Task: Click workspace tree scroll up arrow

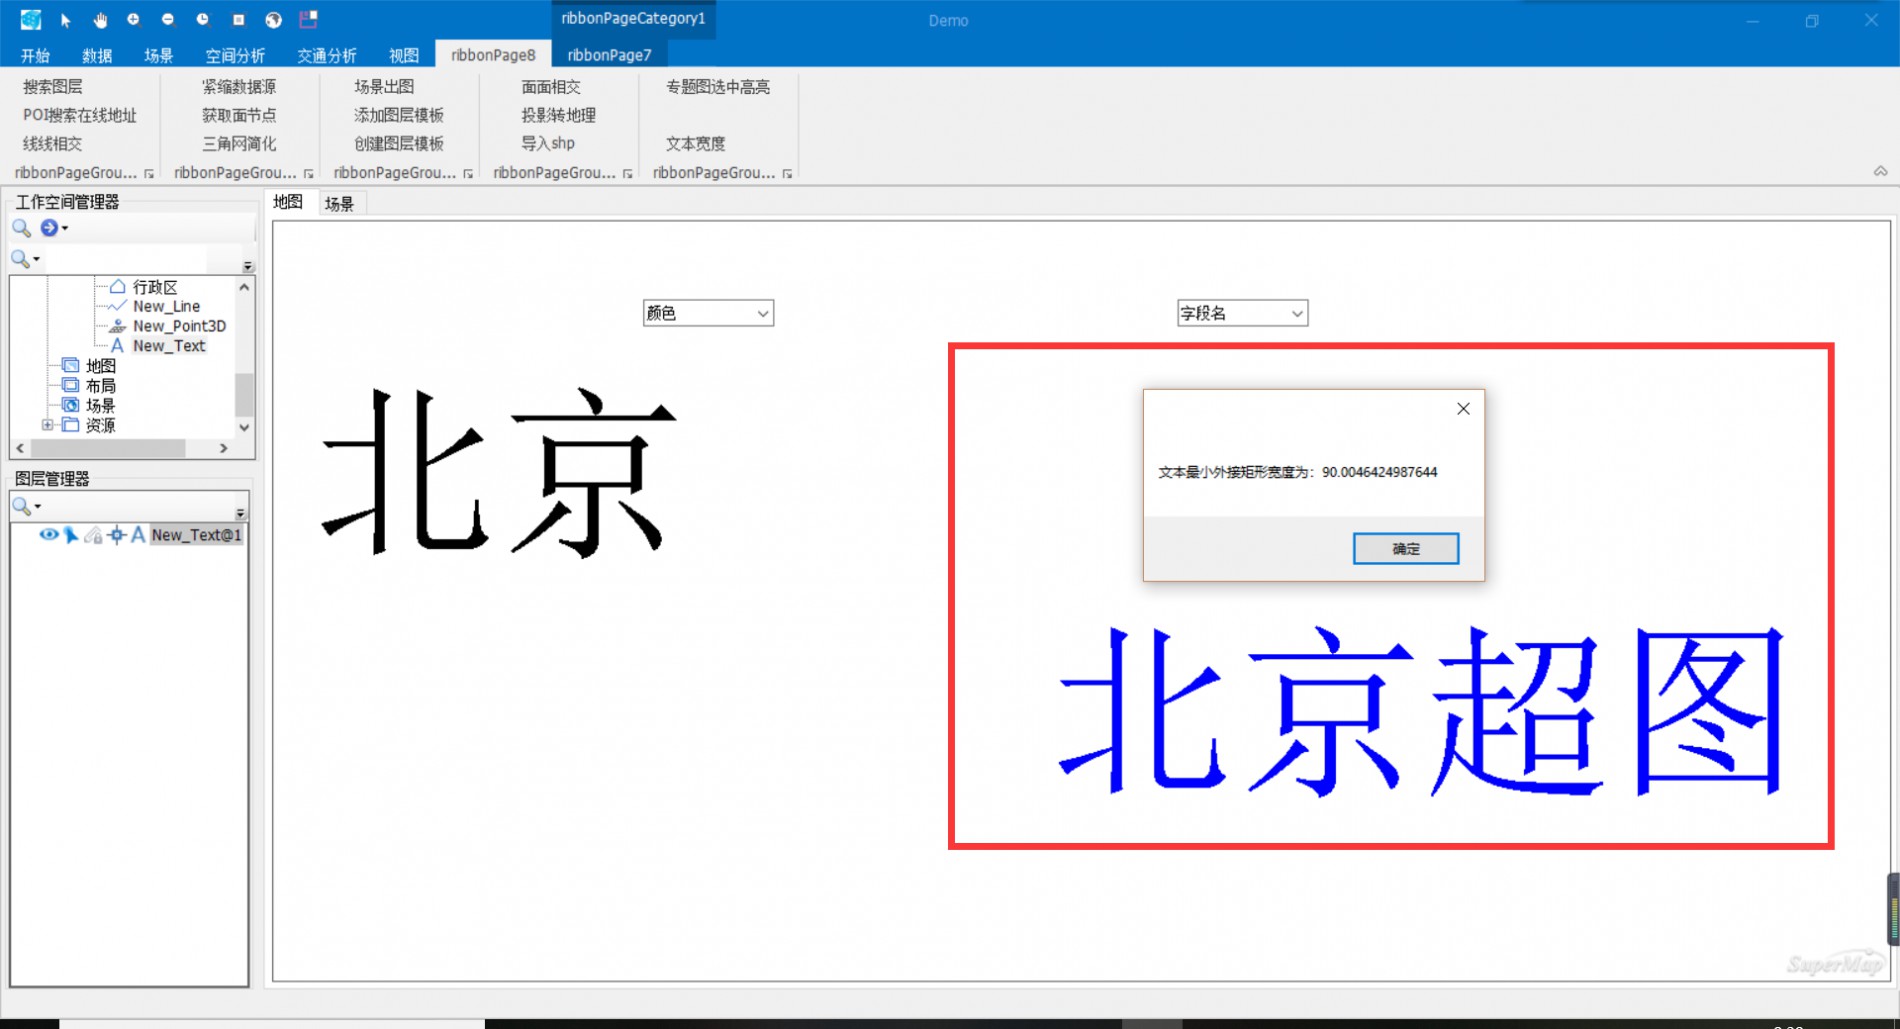Action: pyautogui.click(x=244, y=287)
